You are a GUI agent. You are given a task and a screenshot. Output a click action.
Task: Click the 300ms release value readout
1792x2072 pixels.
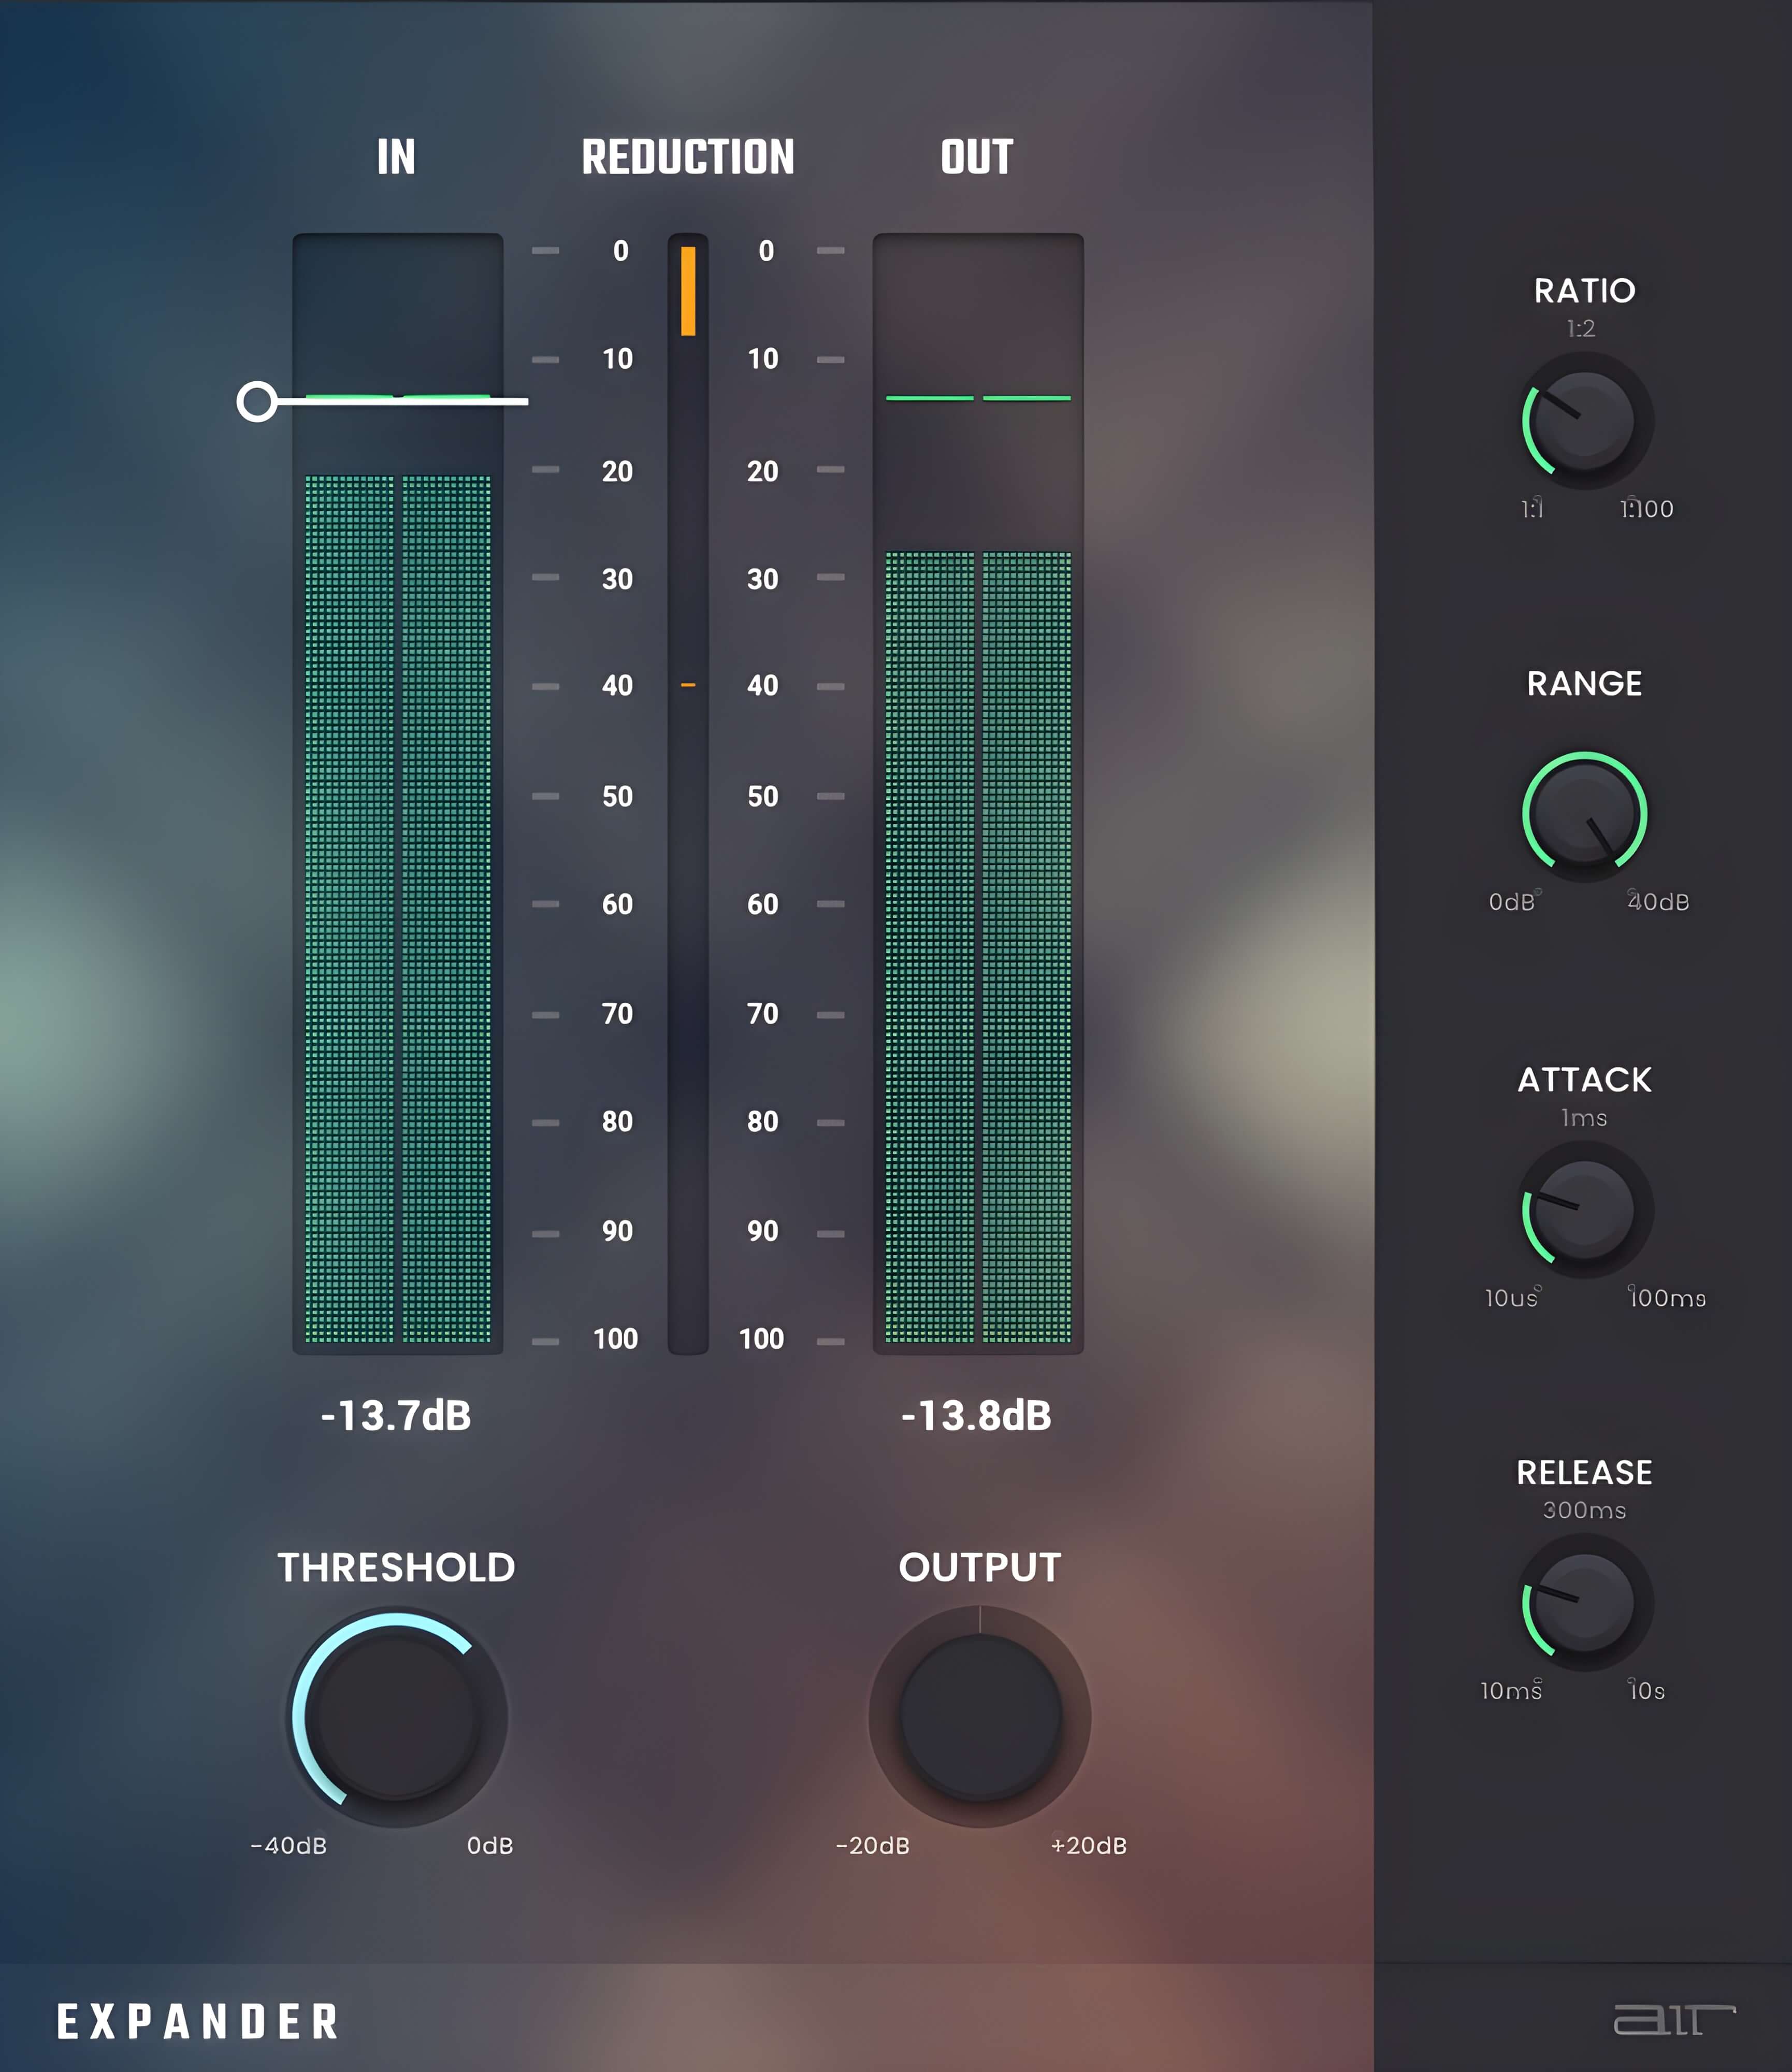pyautogui.click(x=1584, y=1510)
